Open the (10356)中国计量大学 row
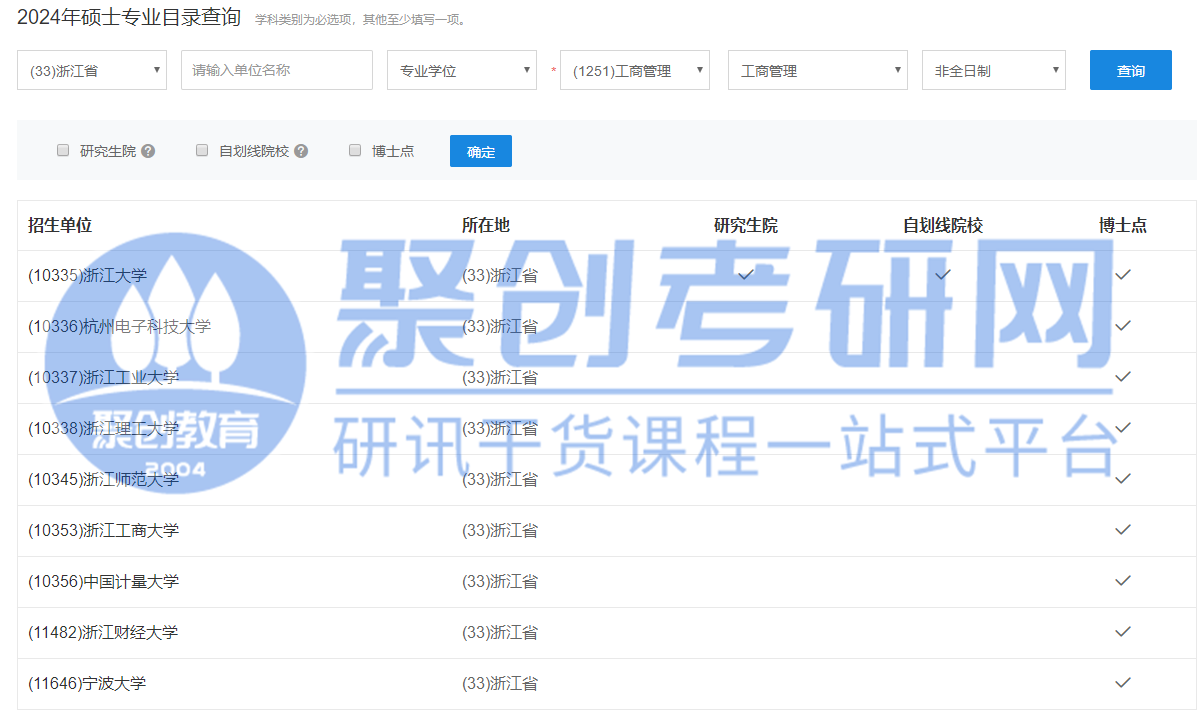 (606, 581)
